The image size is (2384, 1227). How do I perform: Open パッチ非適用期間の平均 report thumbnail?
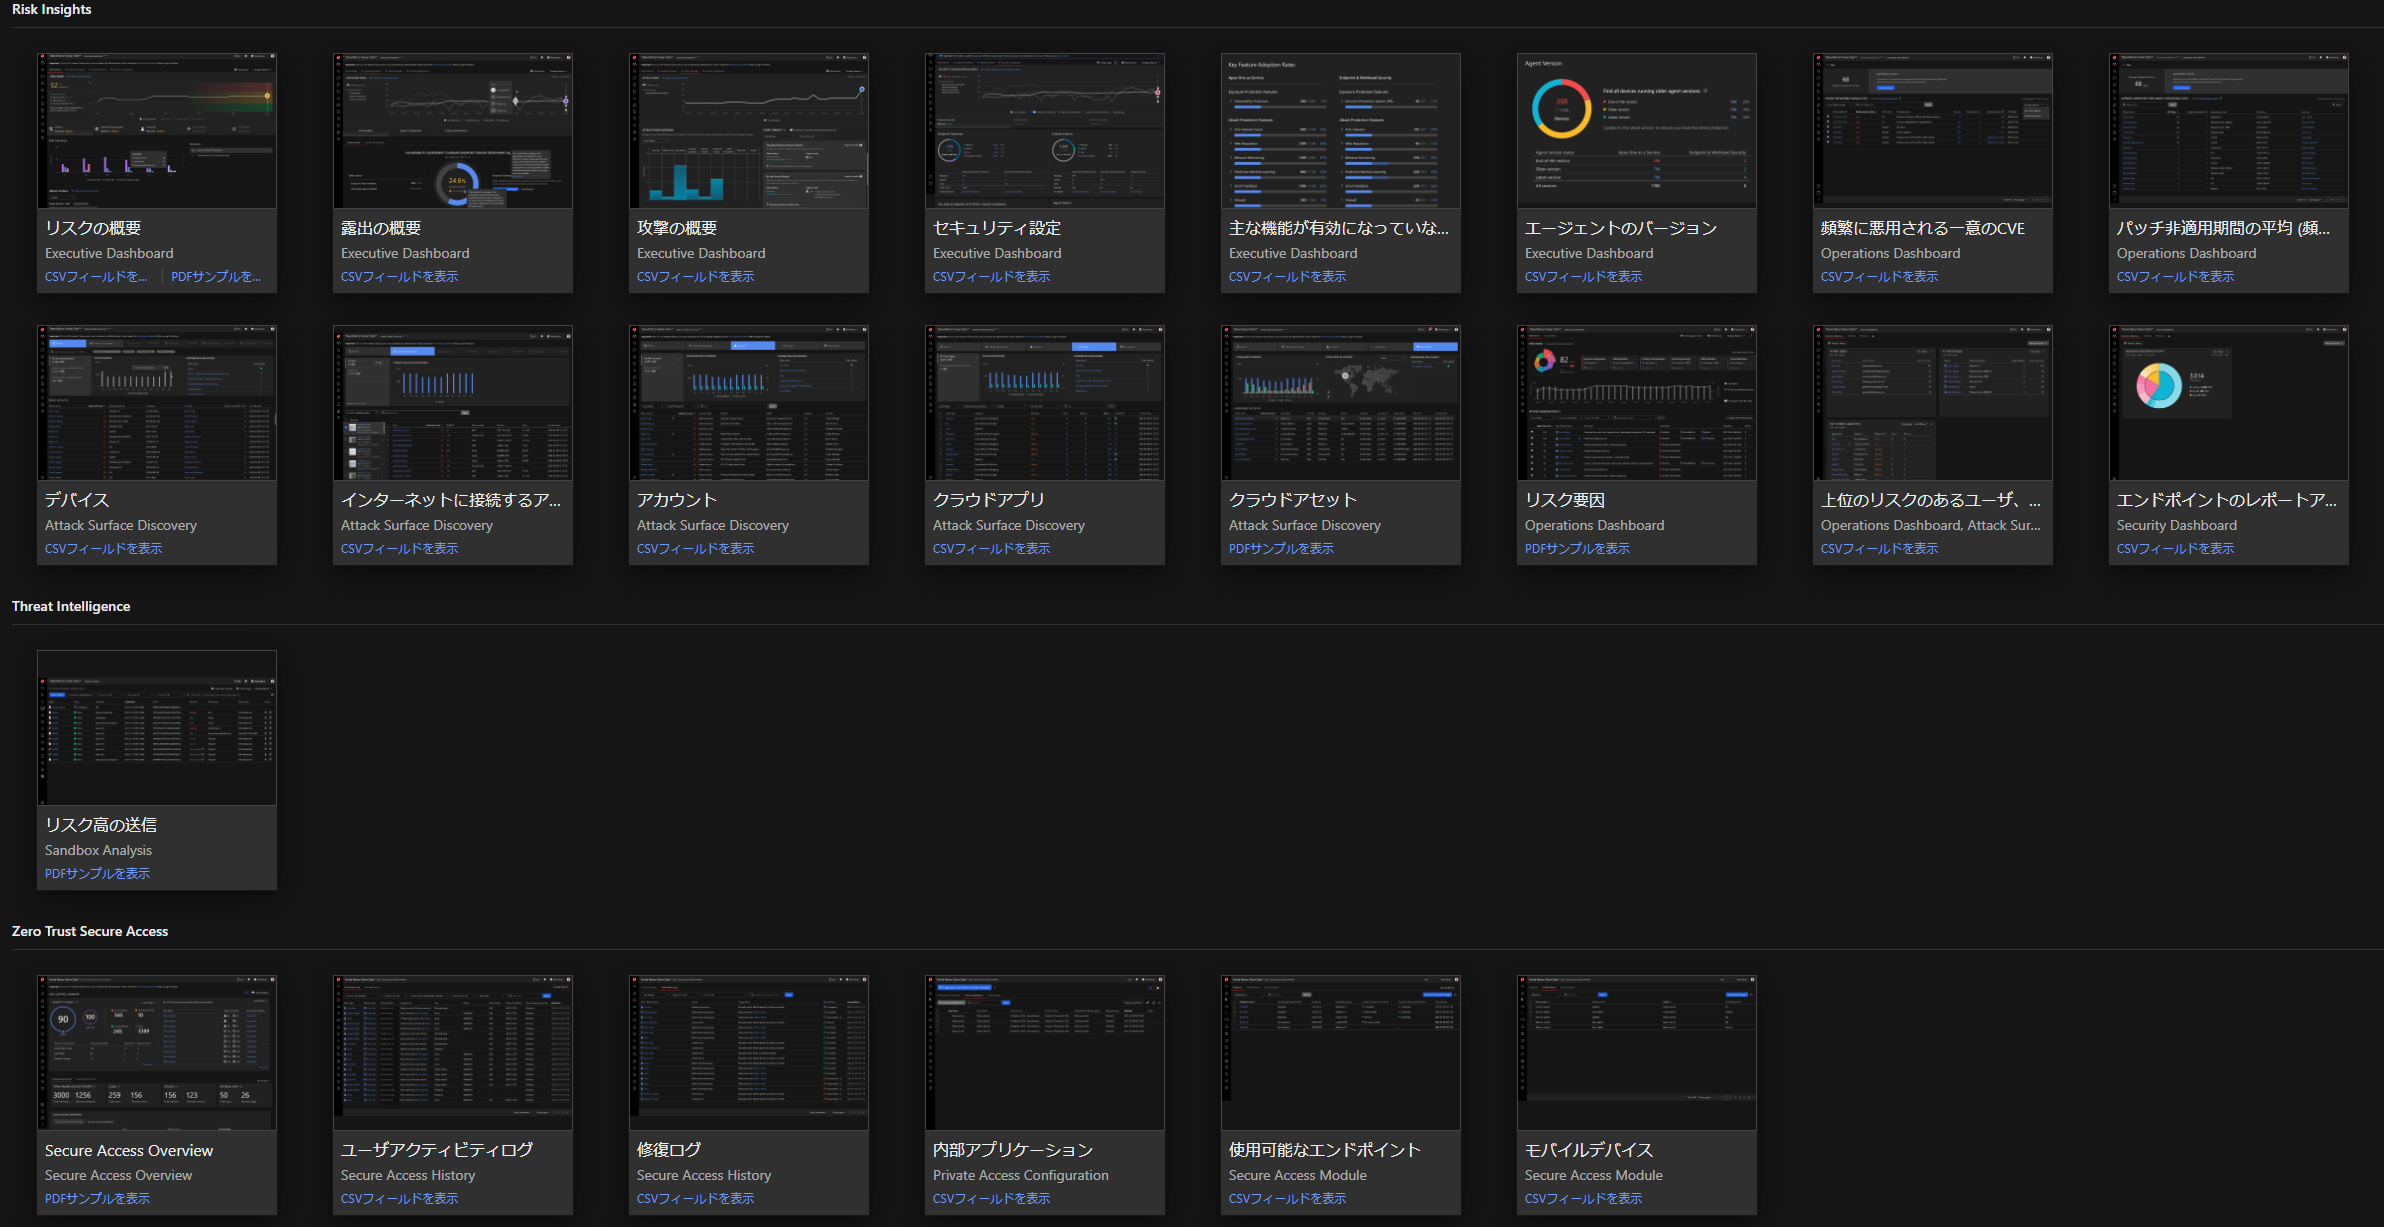coord(2228,131)
